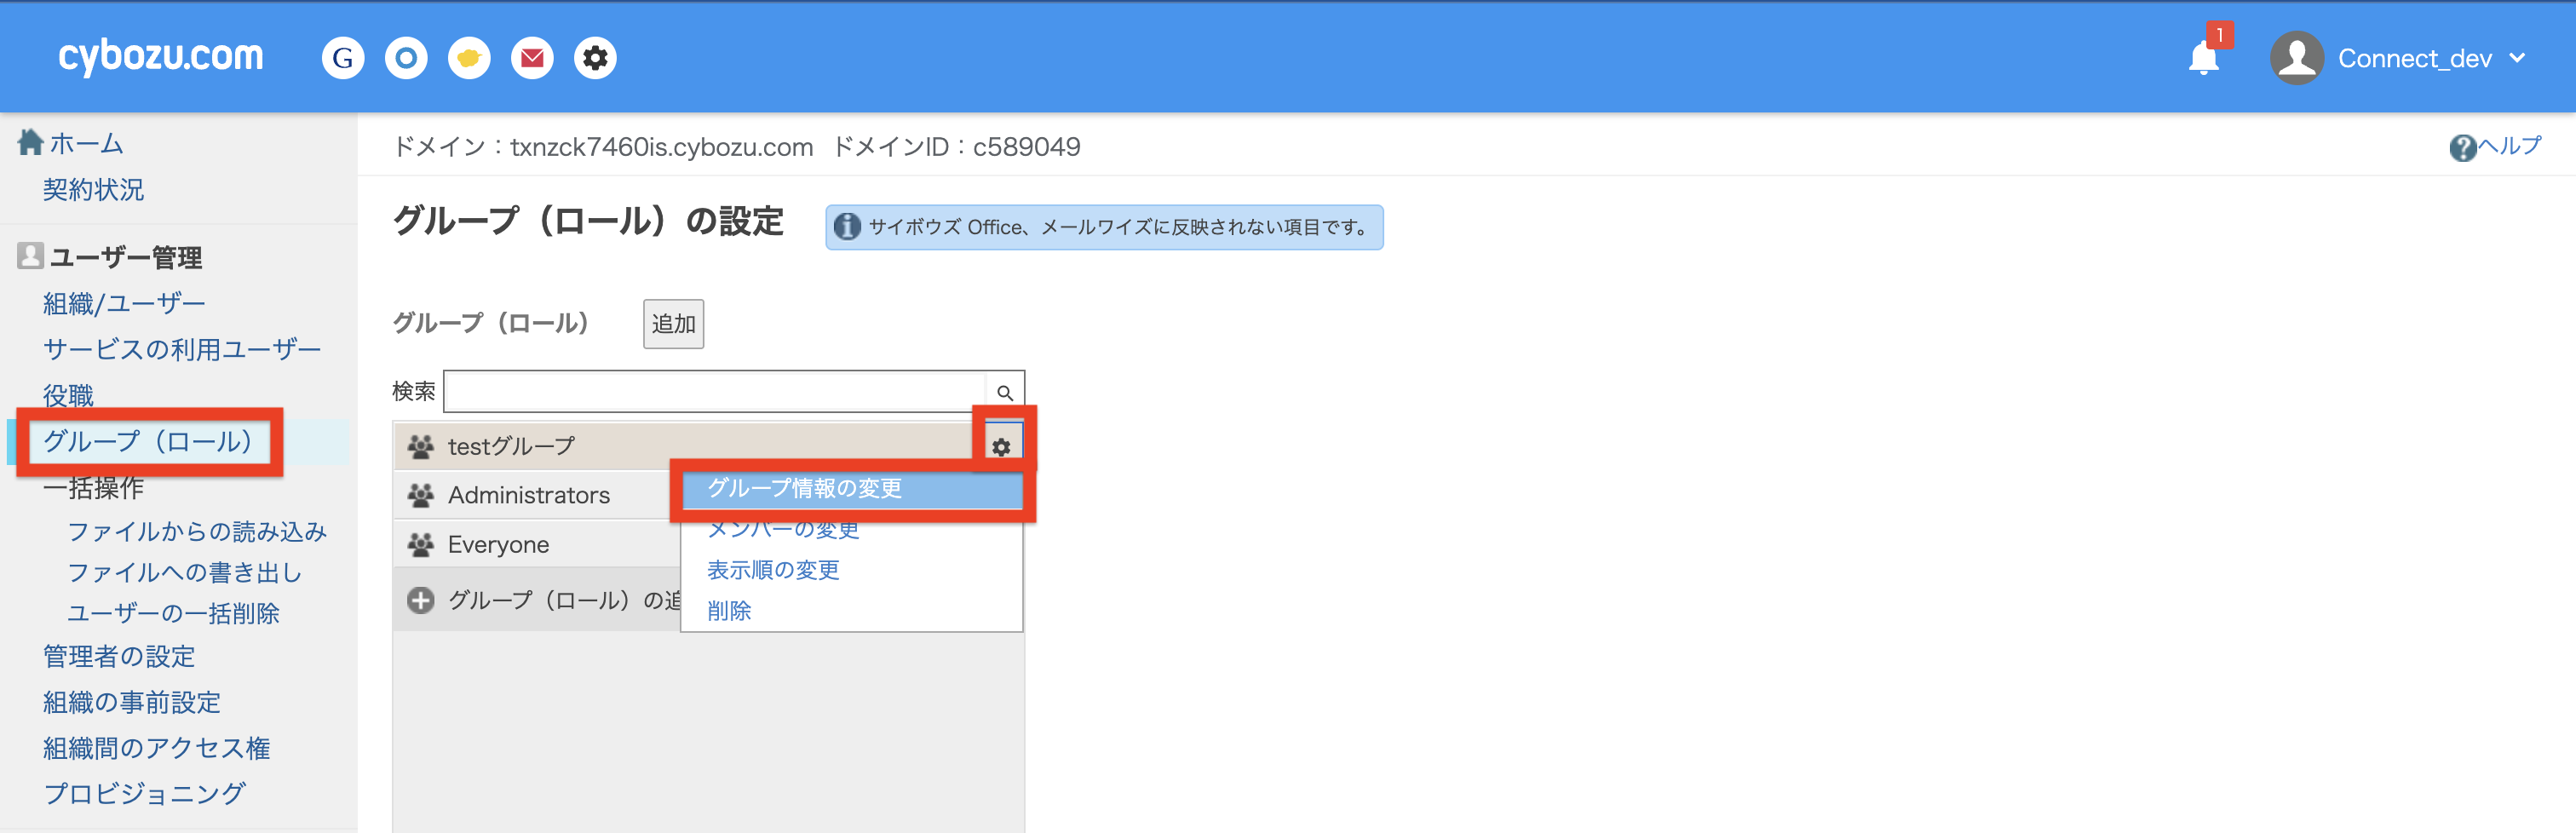Open 役職 sidebar link
Viewport: 2576px width, 833px height.
(68, 395)
